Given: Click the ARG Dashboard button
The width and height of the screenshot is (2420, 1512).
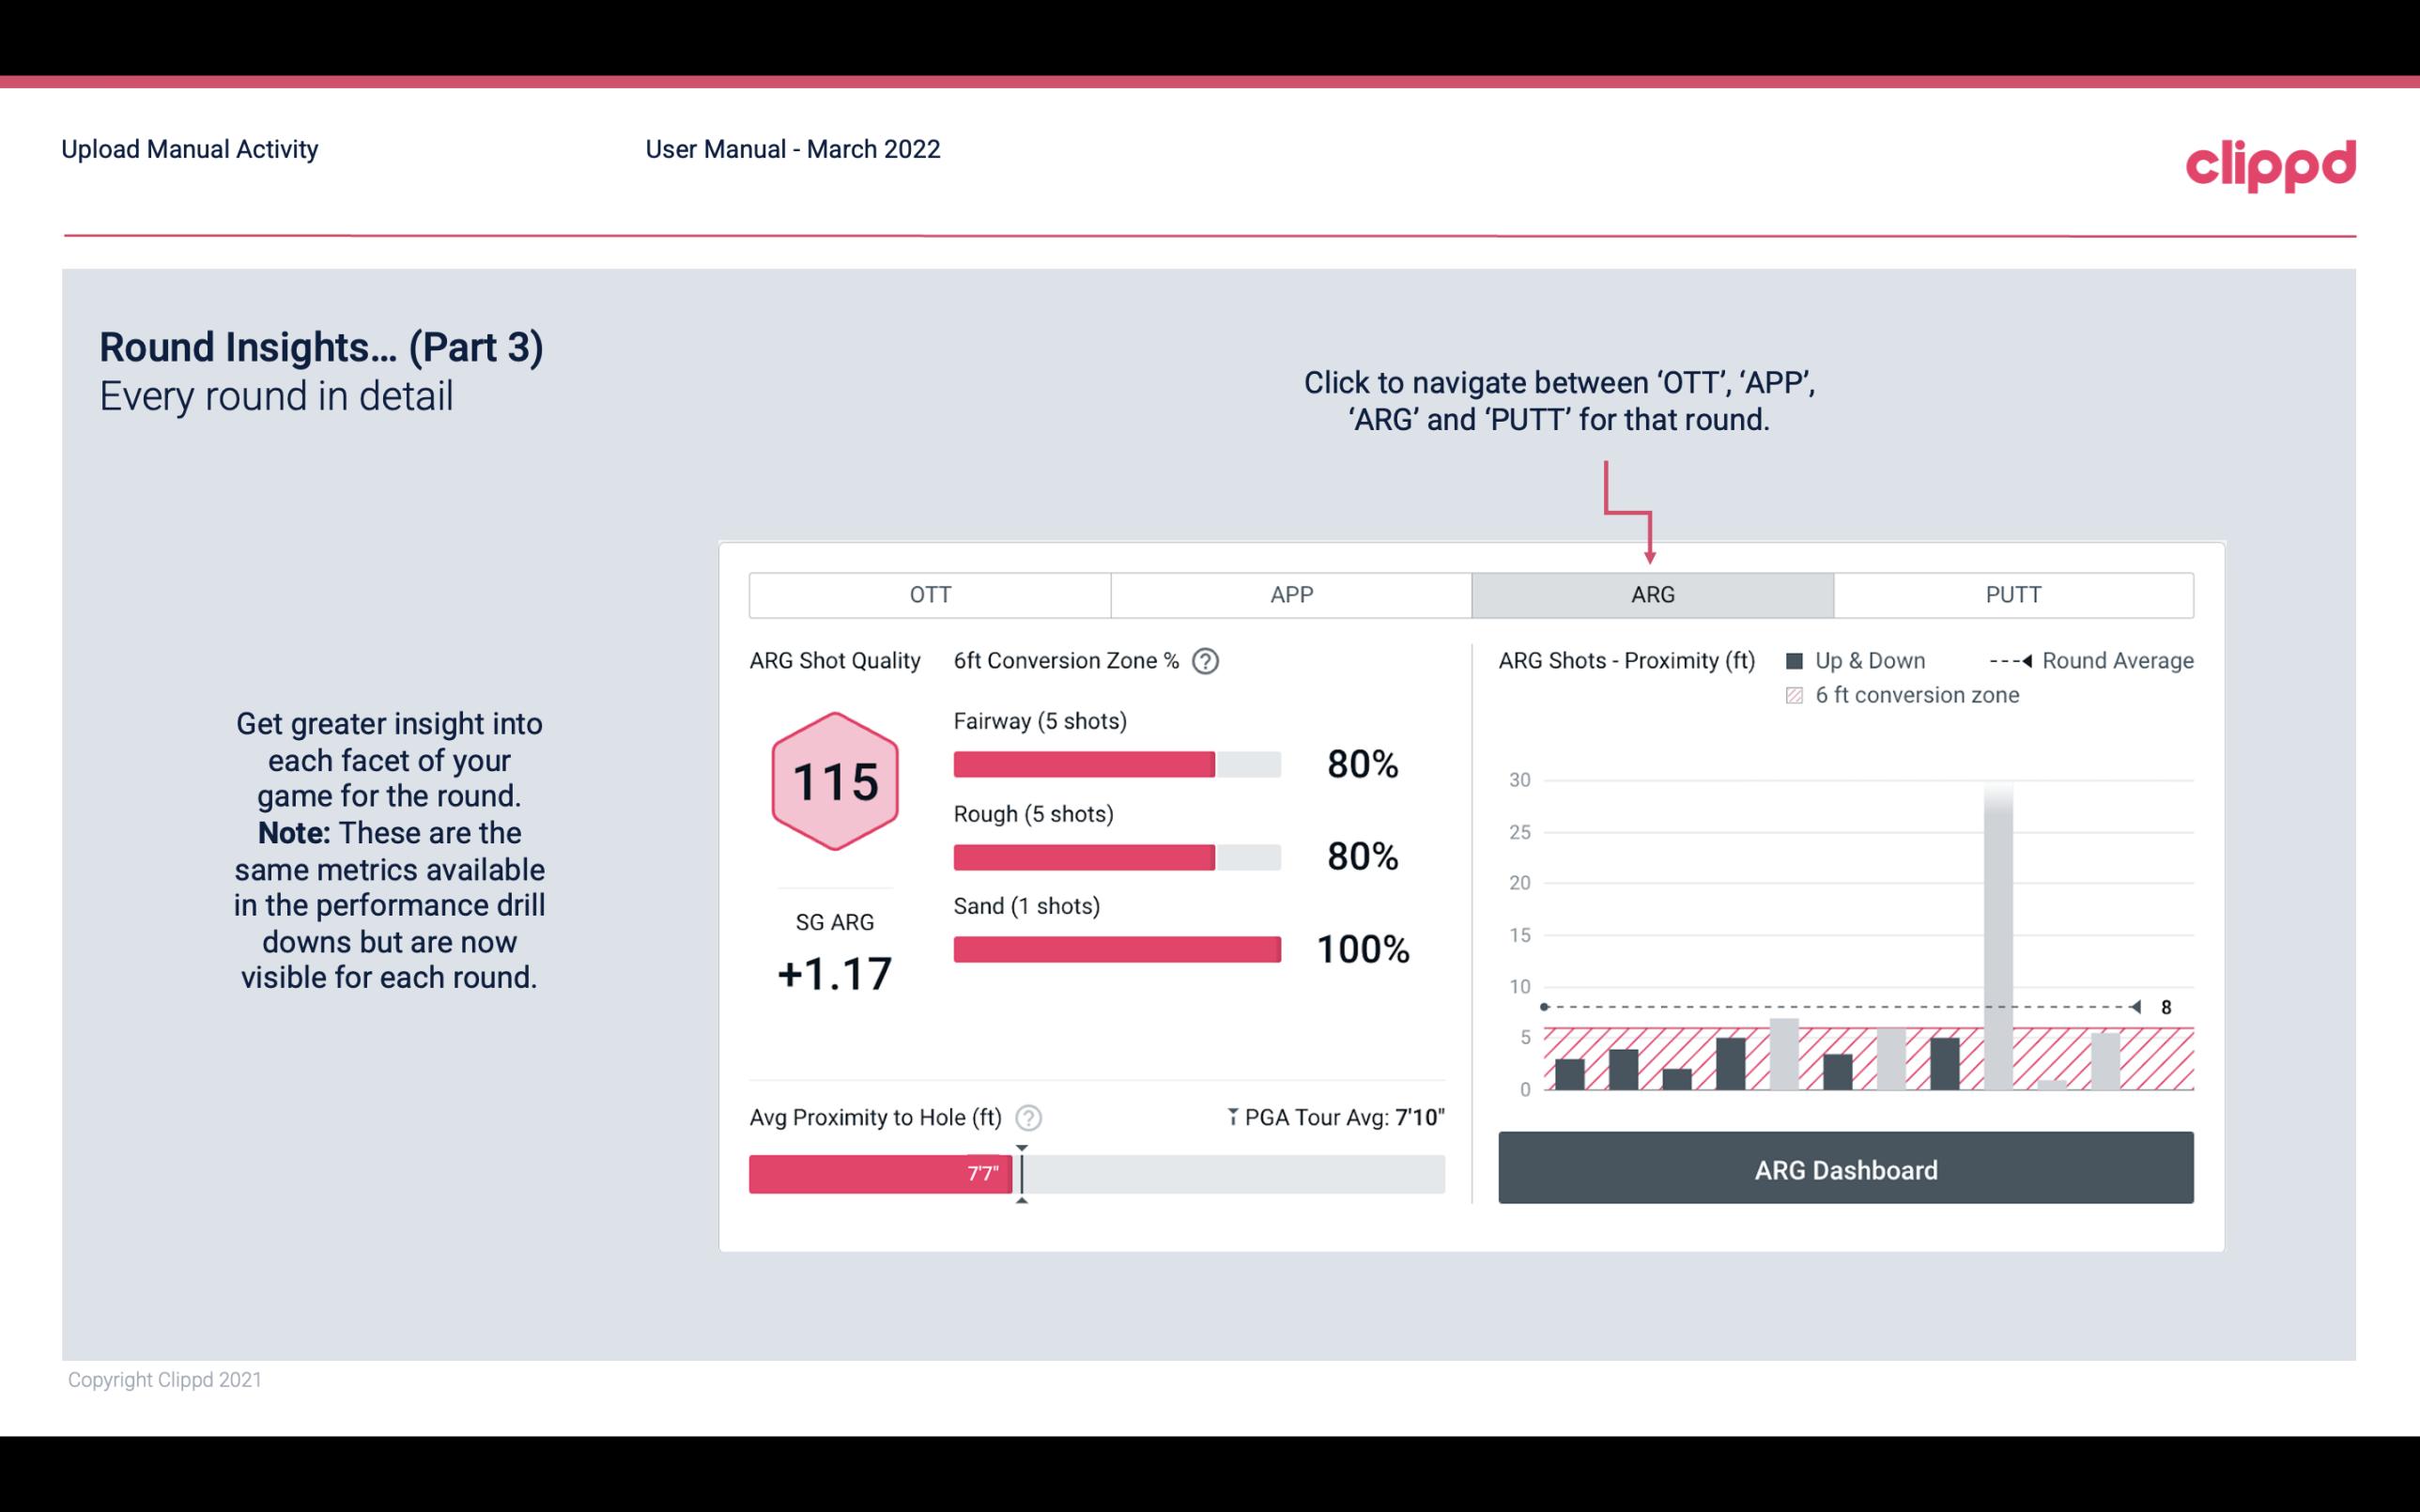Looking at the screenshot, I should point(1845,1169).
